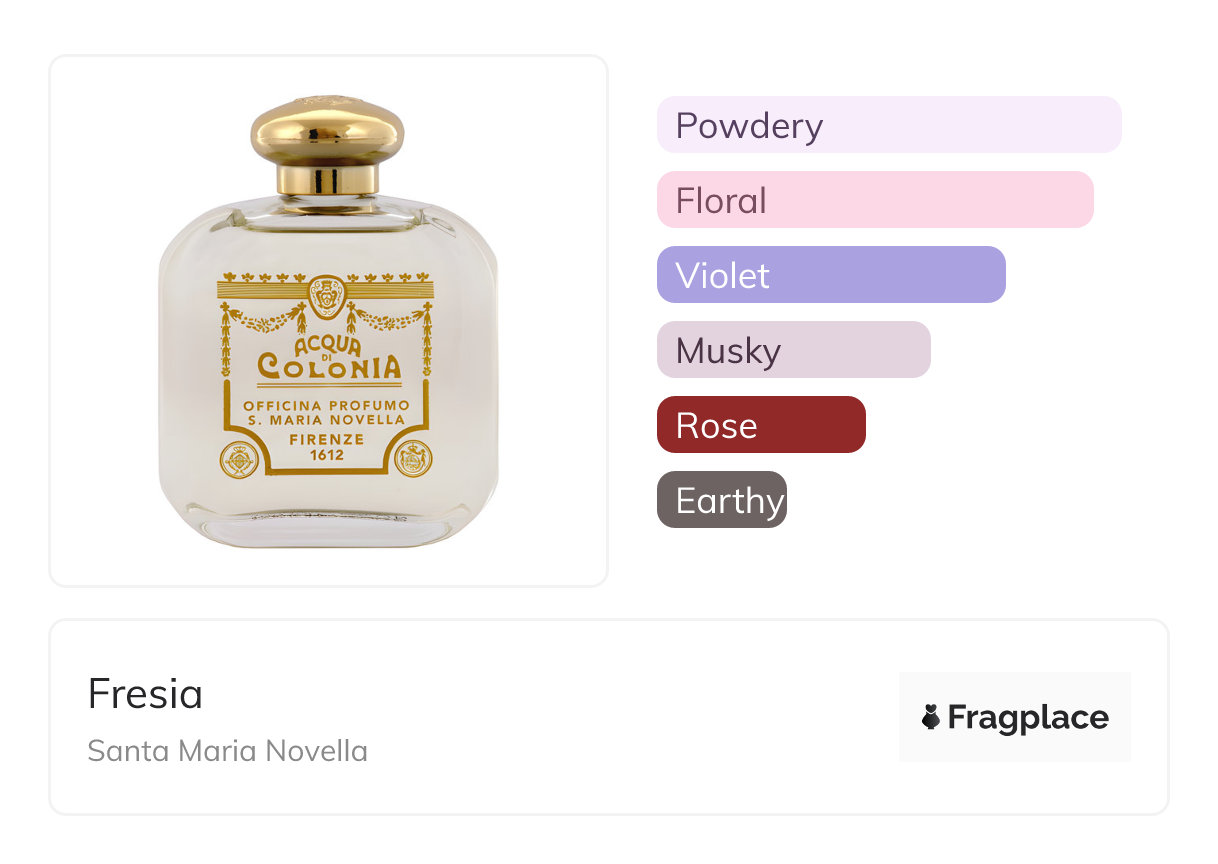Click the crest emblem atop the bottle label
The image size is (1218, 864).
326,296
